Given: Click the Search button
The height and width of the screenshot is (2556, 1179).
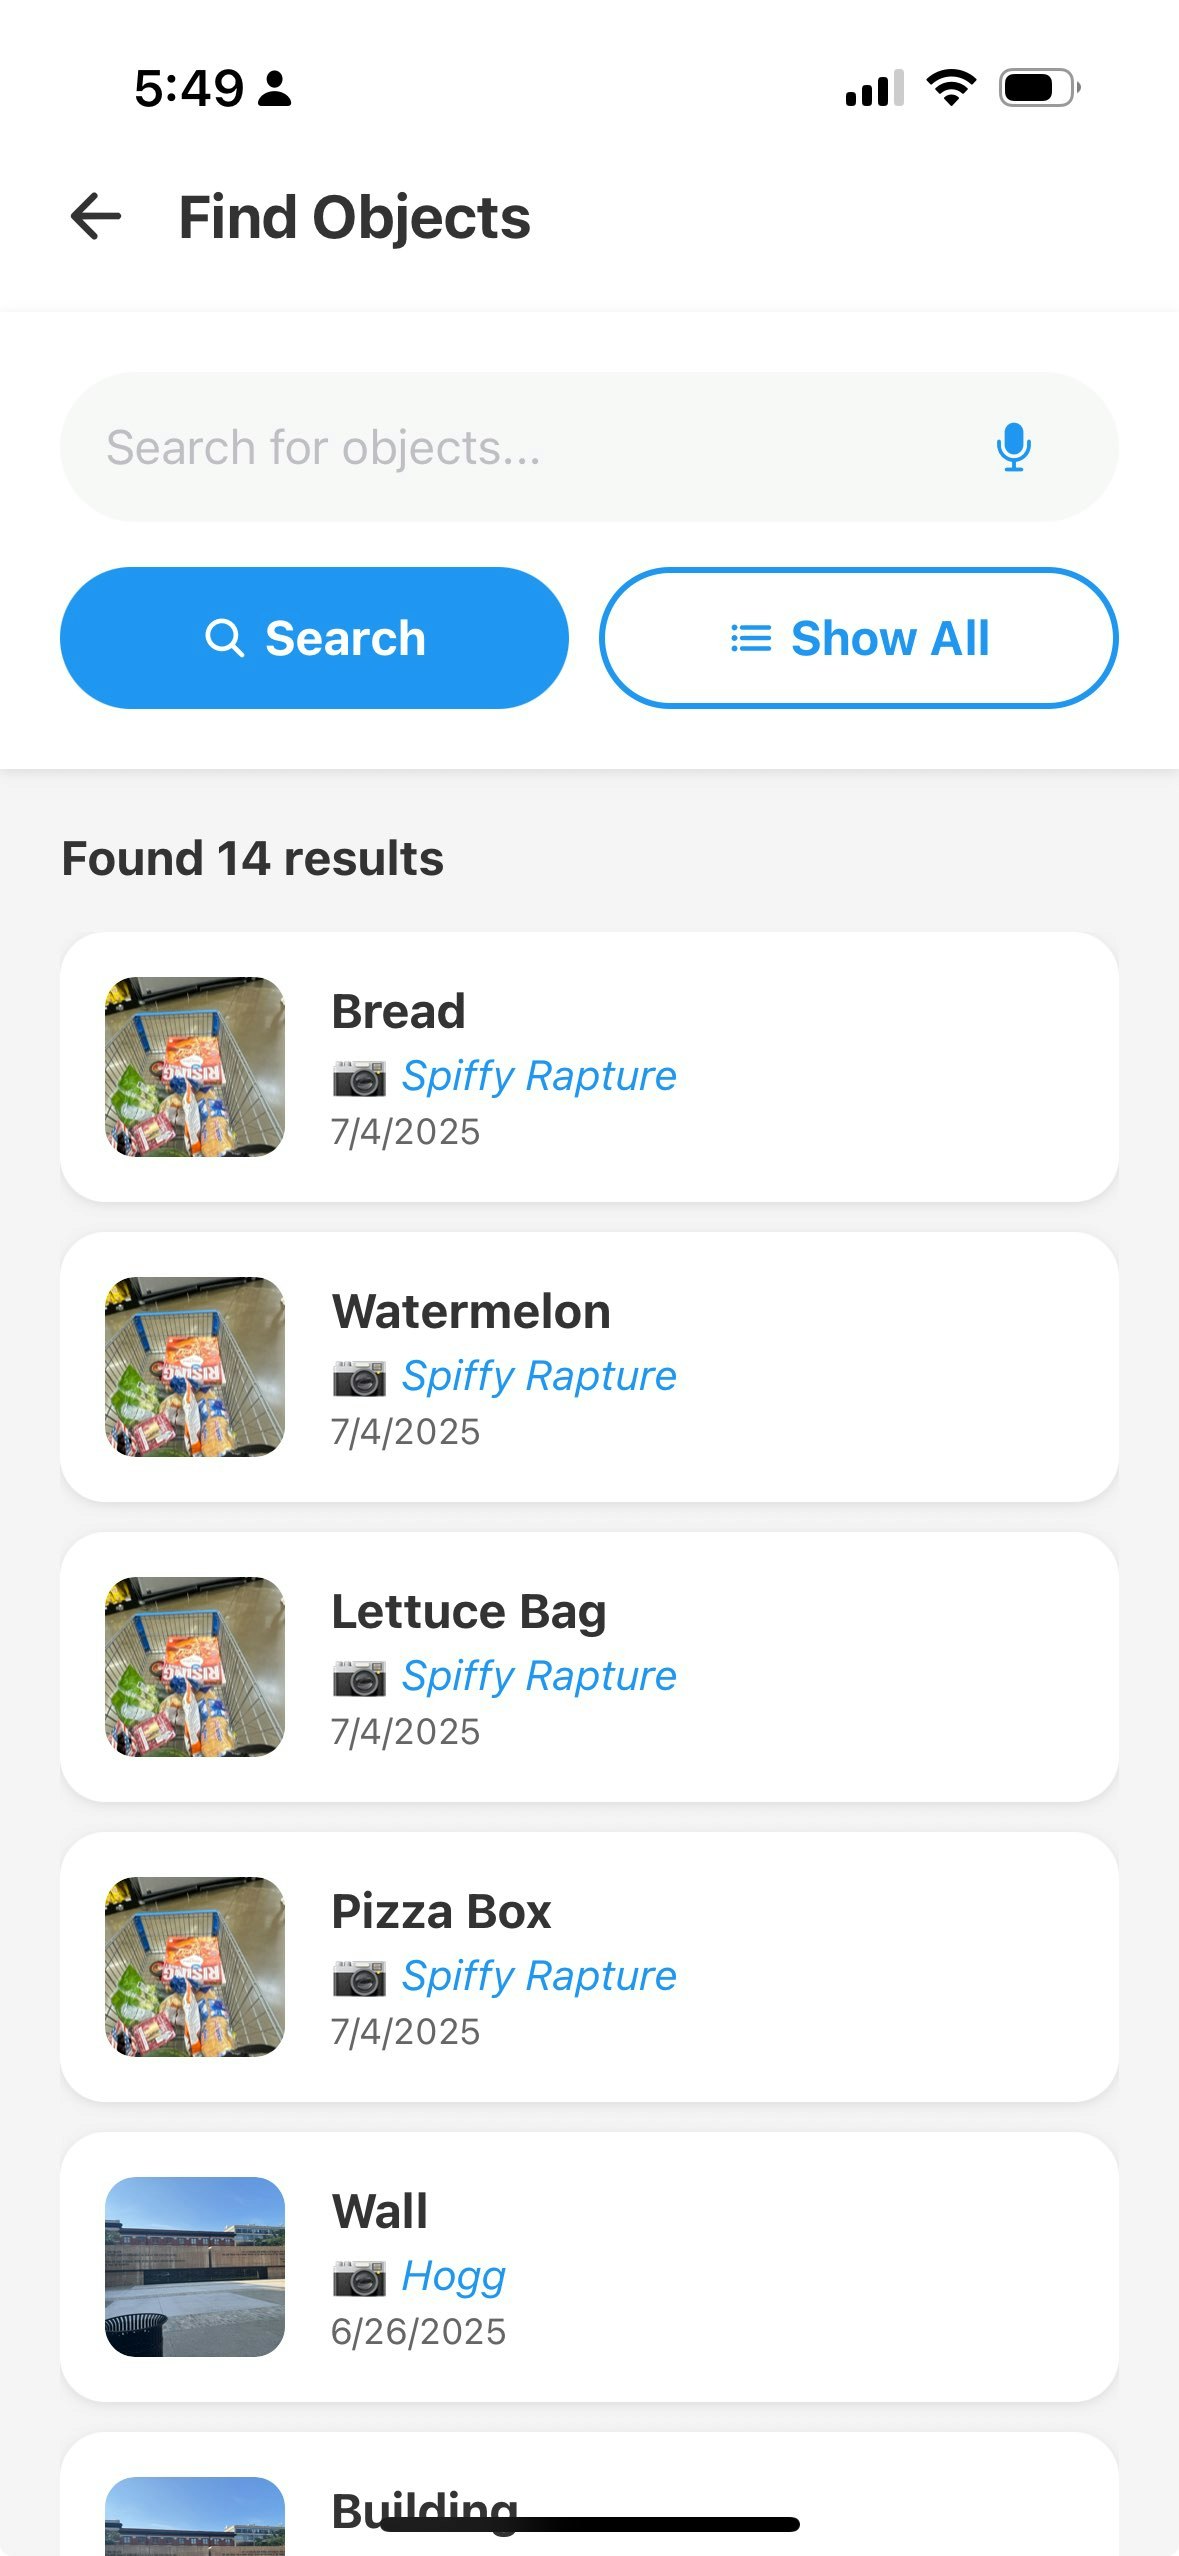Looking at the screenshot, I should tap(314, 638).
